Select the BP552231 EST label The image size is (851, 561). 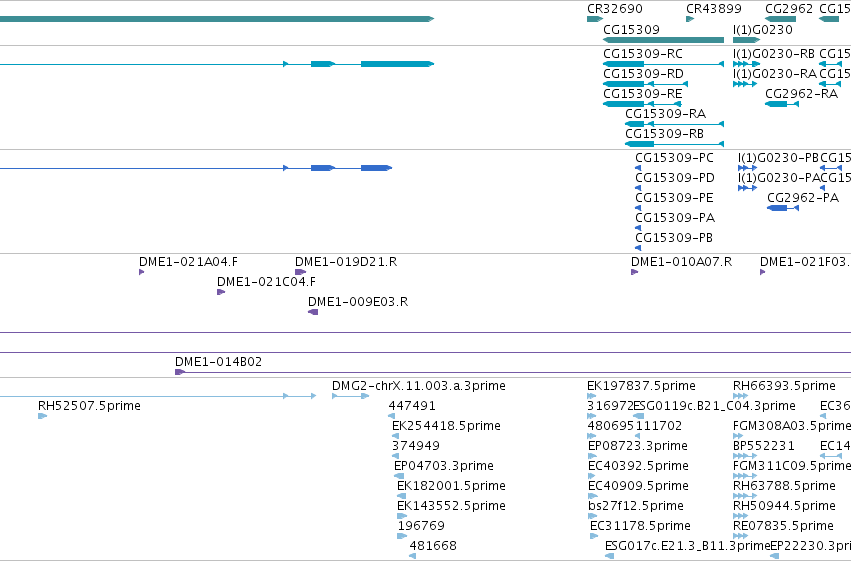(764, 446)
